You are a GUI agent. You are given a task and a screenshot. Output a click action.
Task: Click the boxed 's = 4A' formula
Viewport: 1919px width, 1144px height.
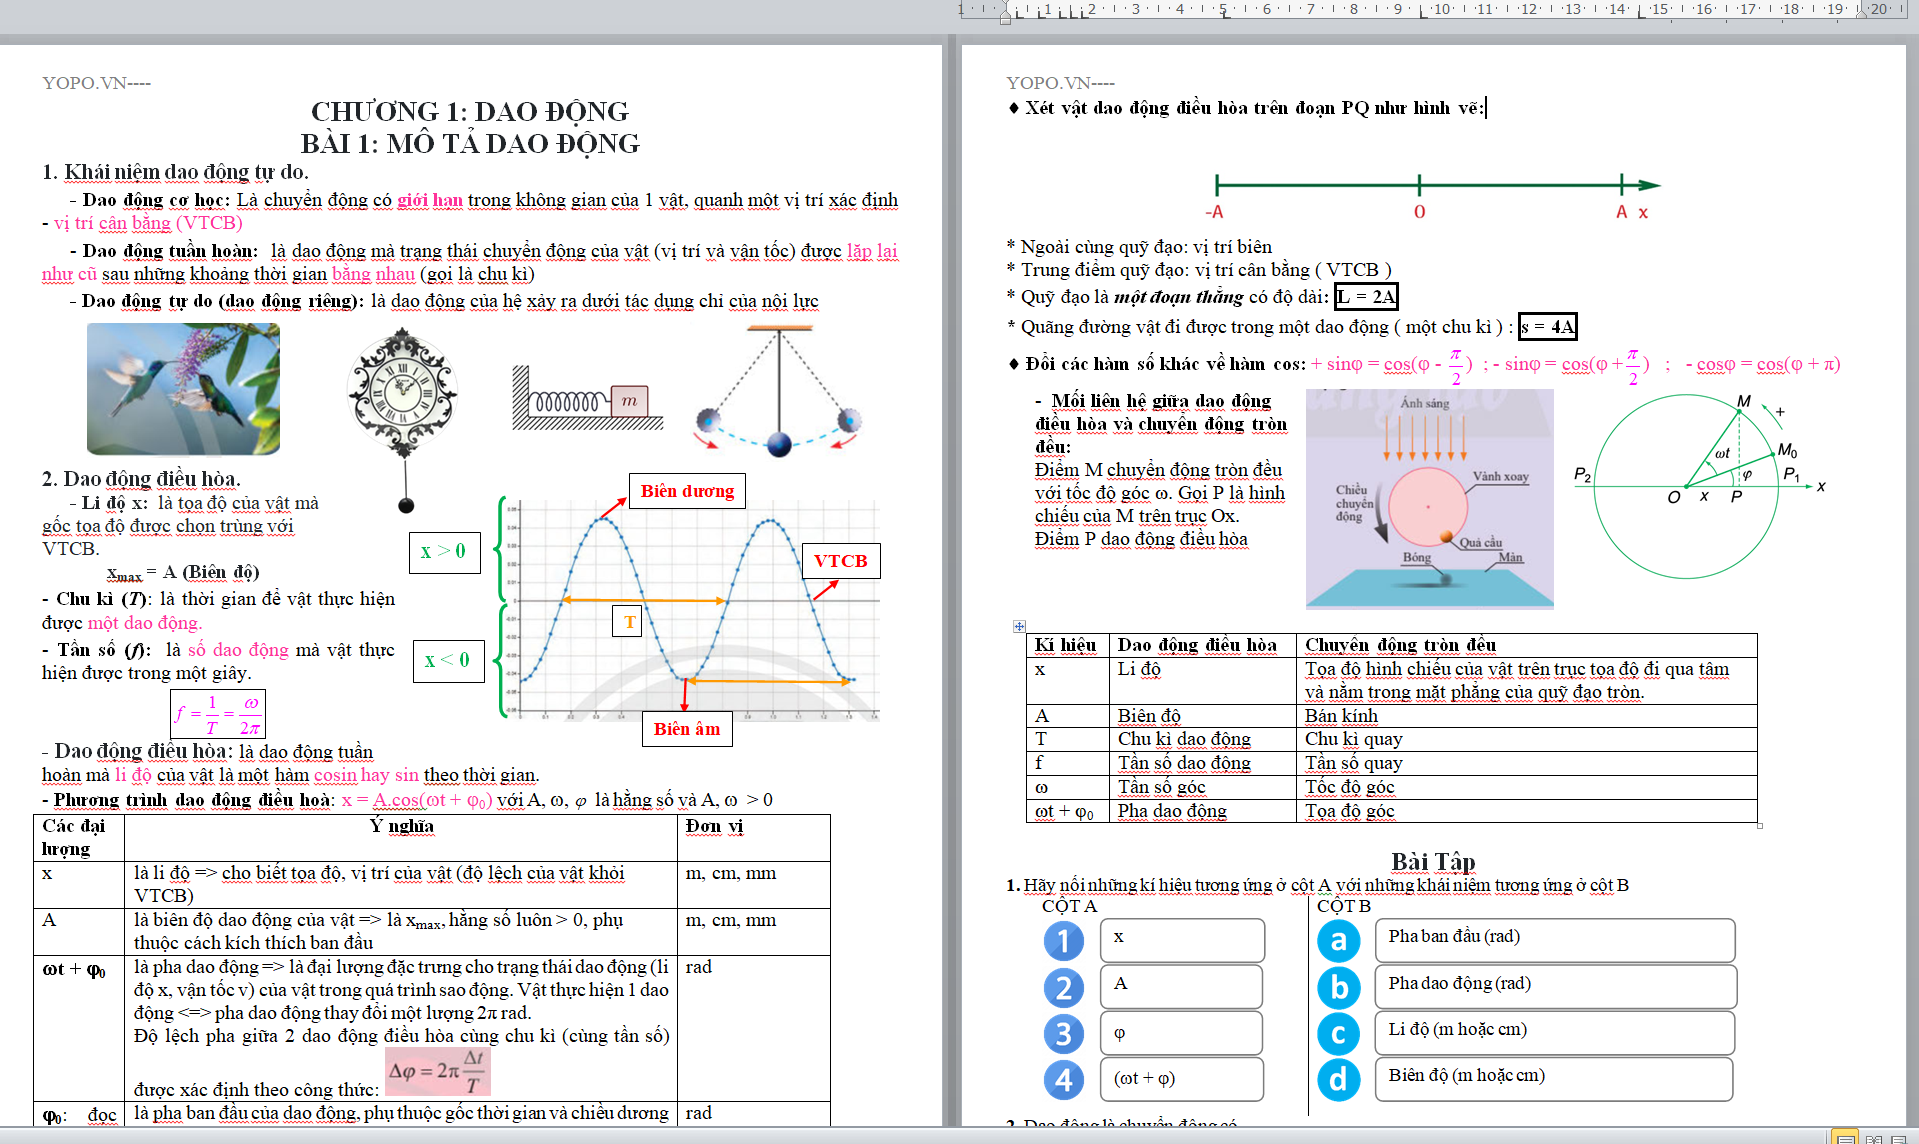coord(1547,326)
